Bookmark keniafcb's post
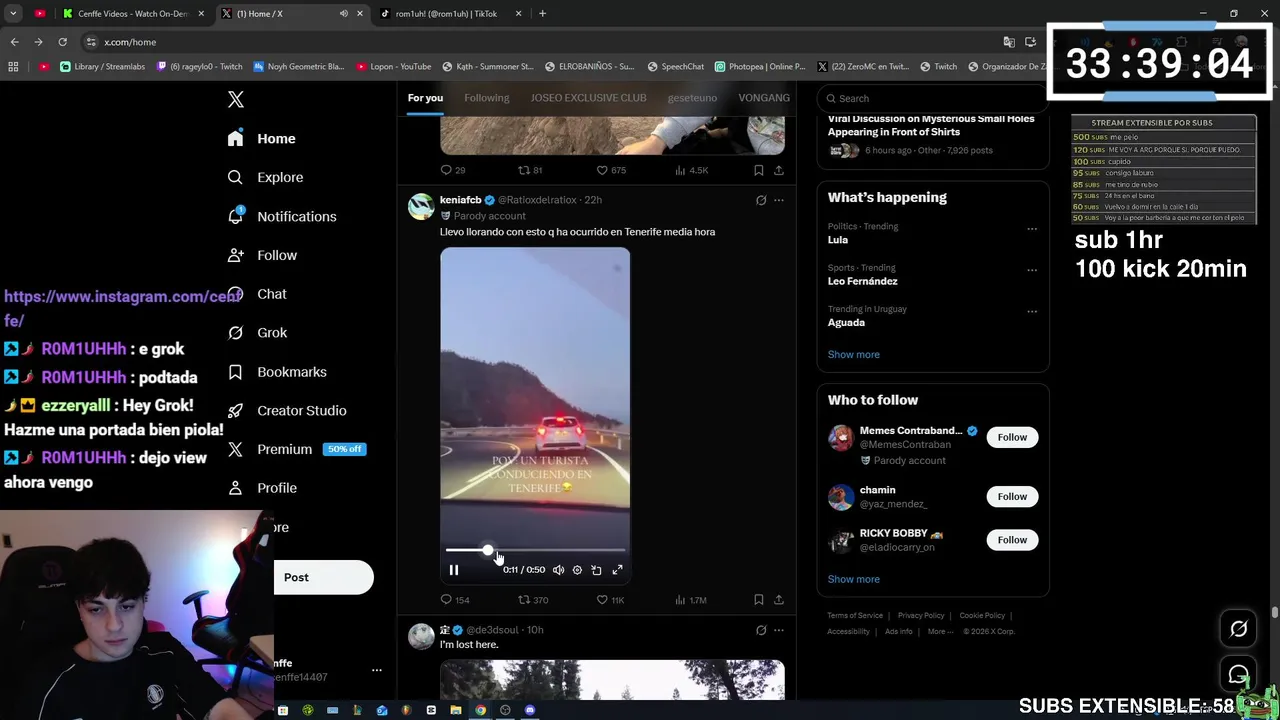 (758, 600)
